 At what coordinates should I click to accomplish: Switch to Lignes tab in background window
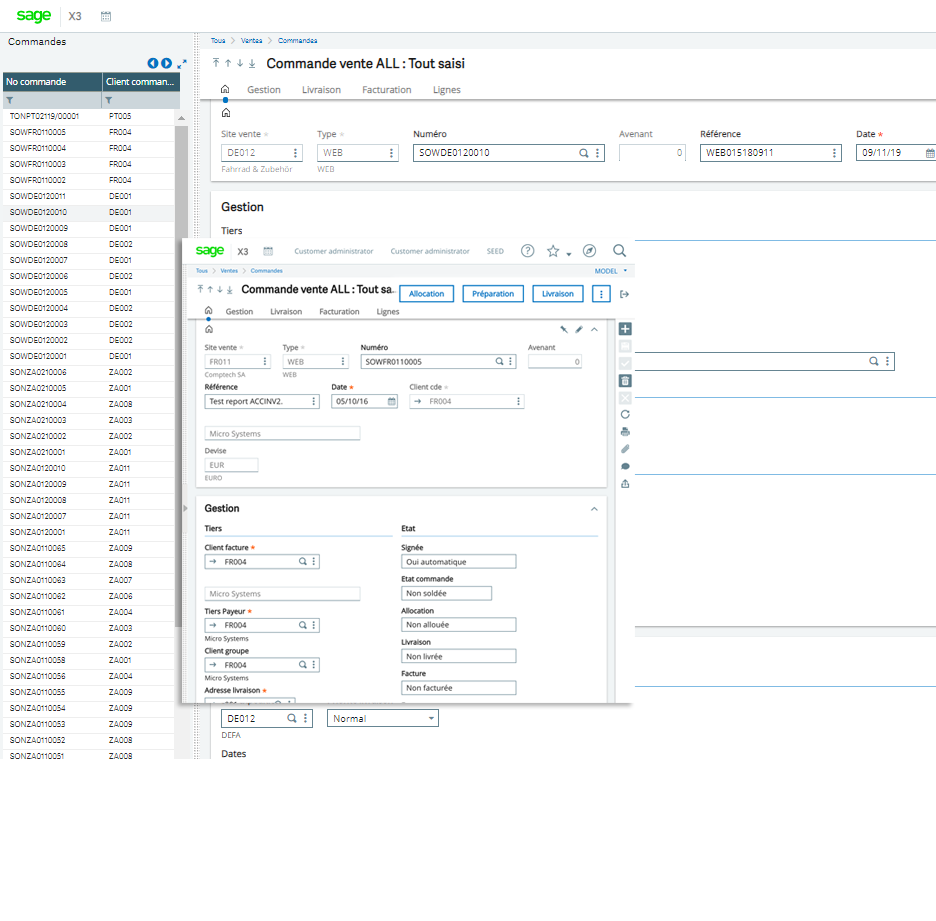pyautogui.click(x=447, y=90)
